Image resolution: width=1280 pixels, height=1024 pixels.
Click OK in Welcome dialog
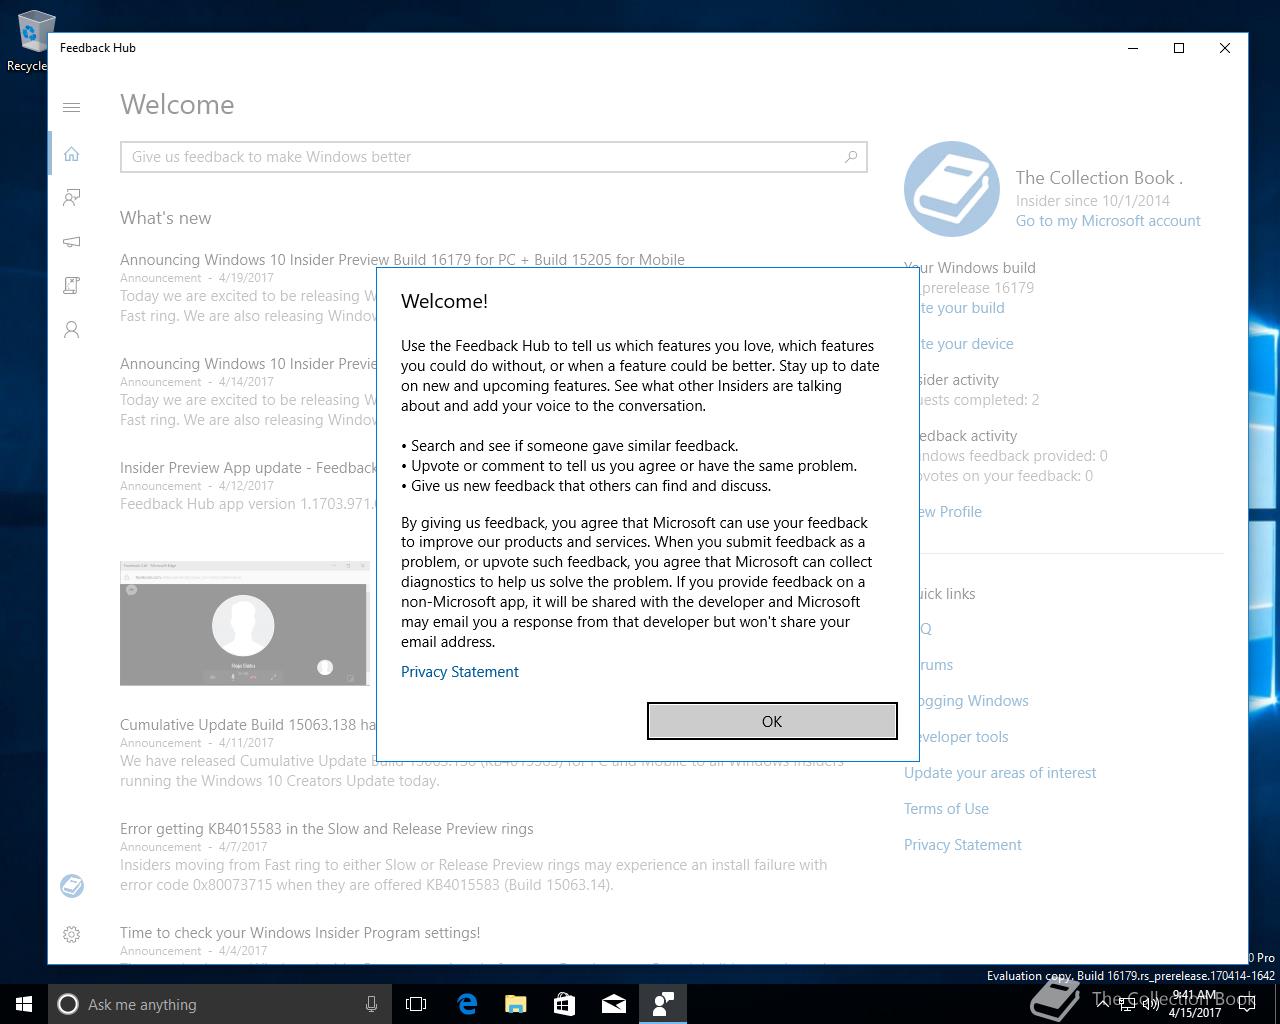click(772, 721)
